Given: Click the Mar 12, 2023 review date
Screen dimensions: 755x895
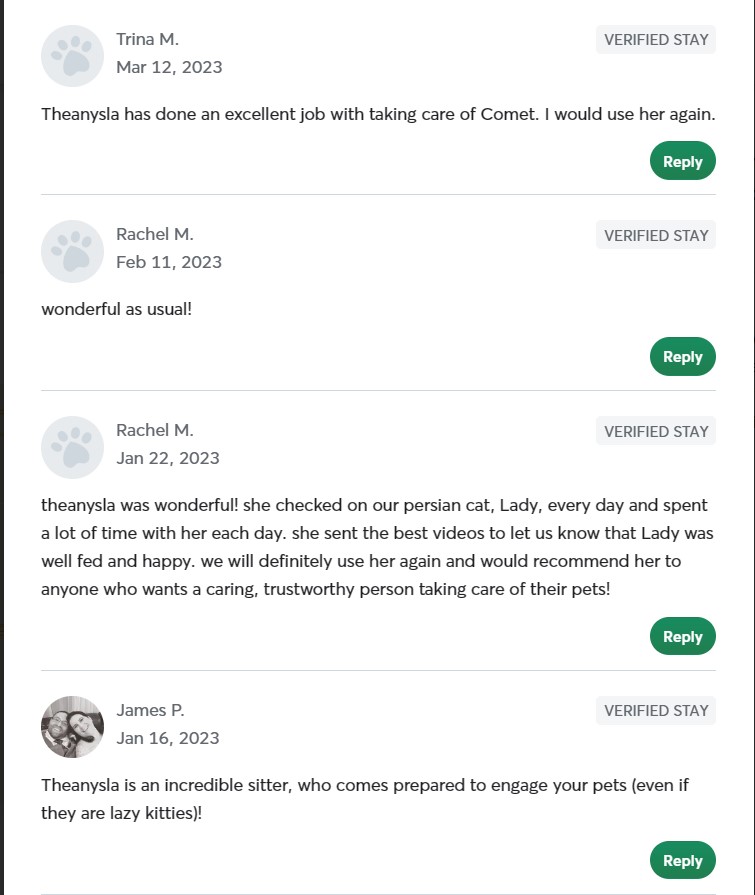Looking at the screenshot, I should click(169, 67).
